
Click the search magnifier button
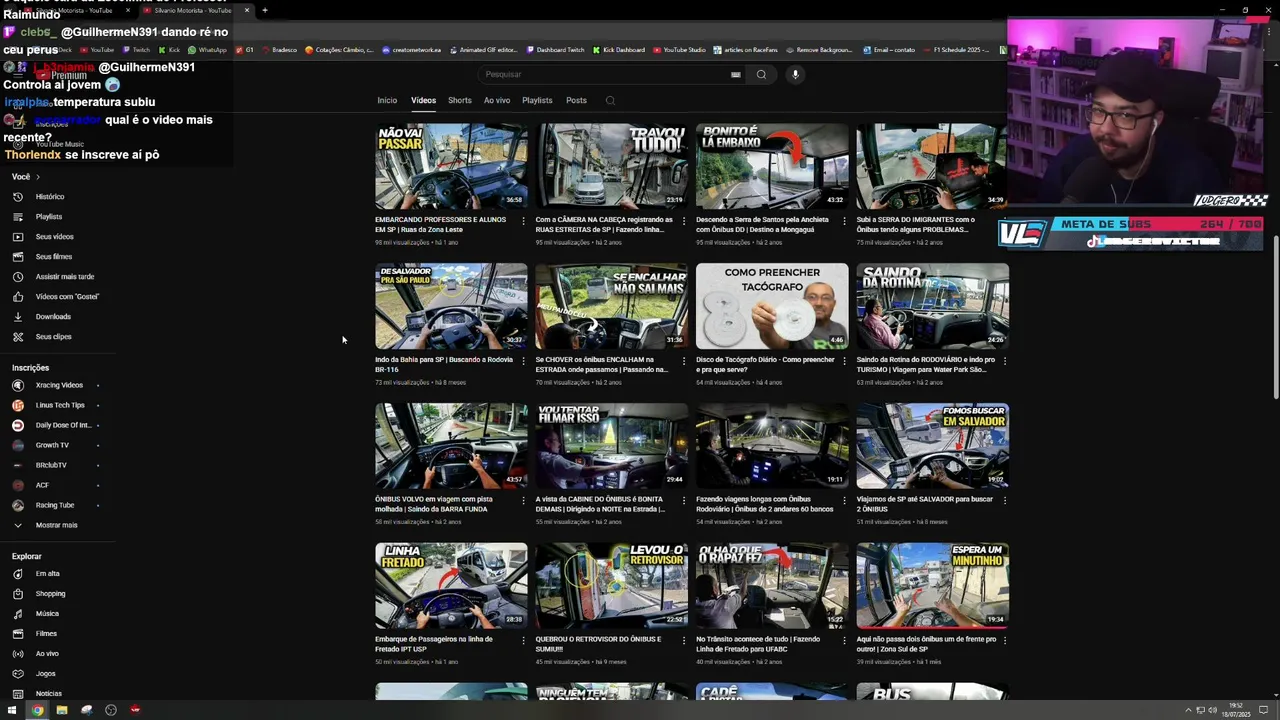[761, 74]
